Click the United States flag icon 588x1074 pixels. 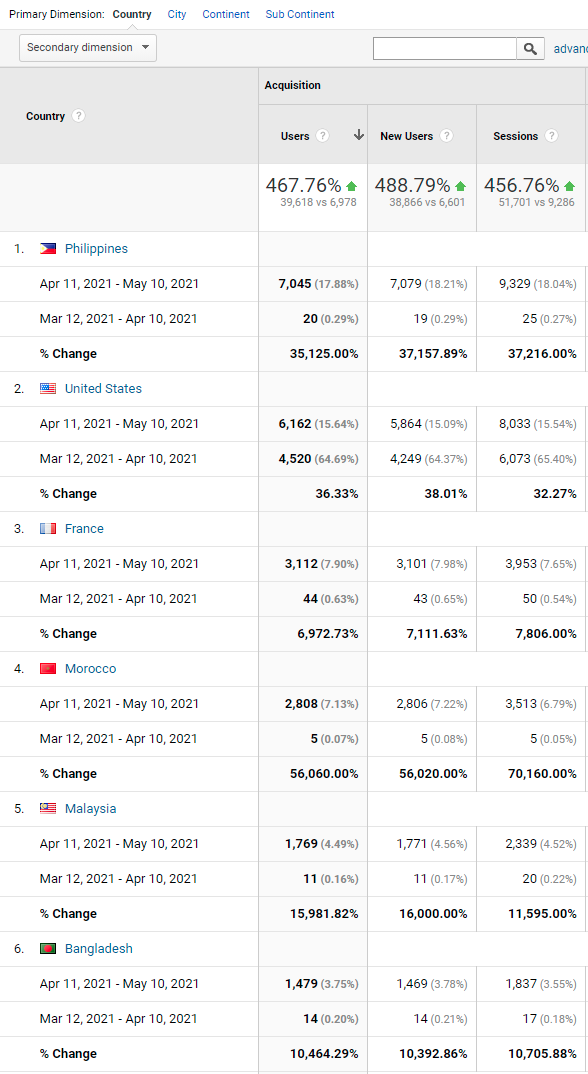point(45,389)
